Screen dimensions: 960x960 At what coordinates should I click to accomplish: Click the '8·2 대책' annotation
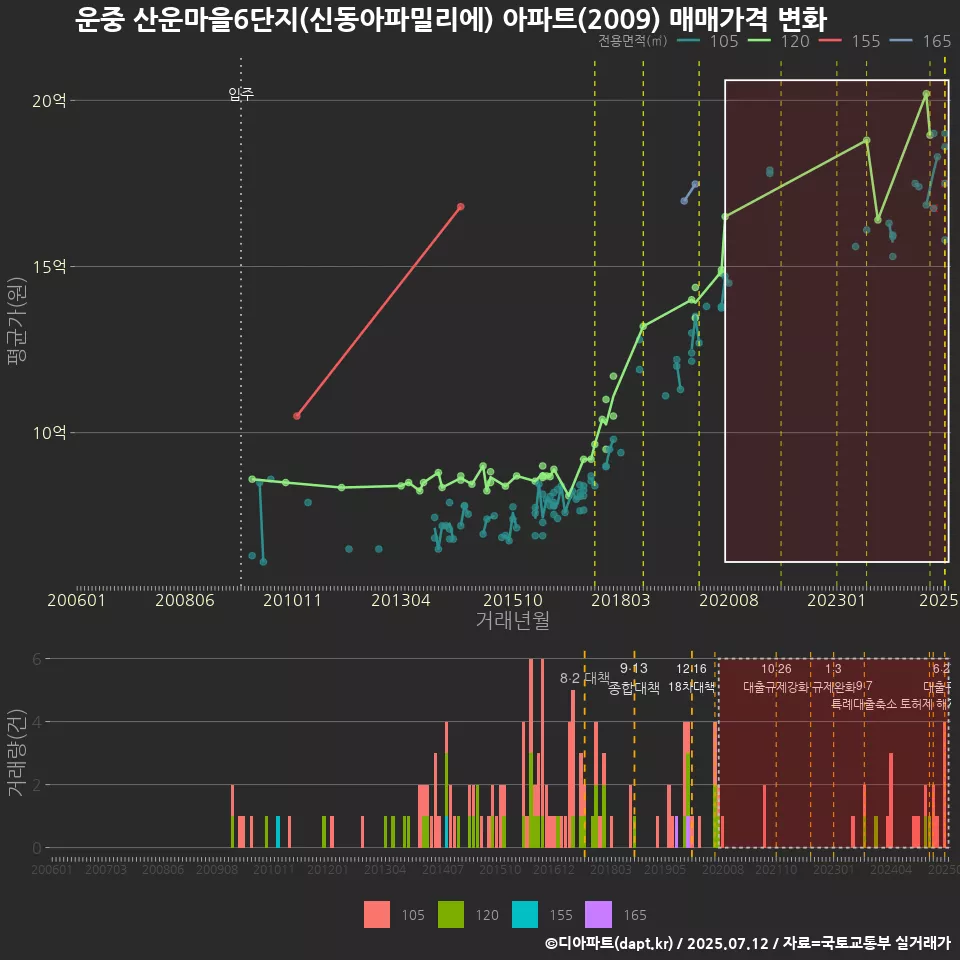coord(585,678)
